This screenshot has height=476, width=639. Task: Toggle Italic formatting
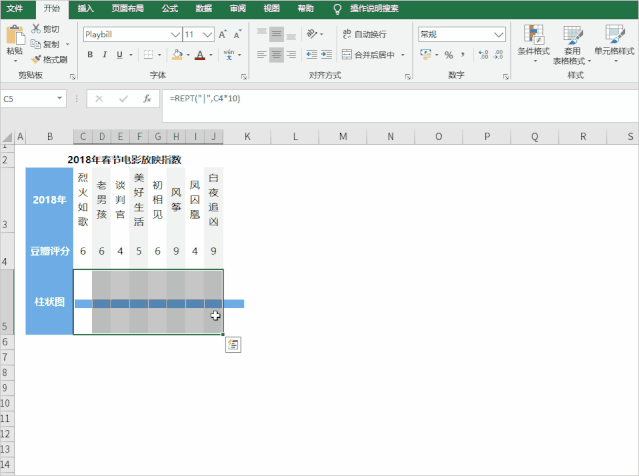coord(104,55)
